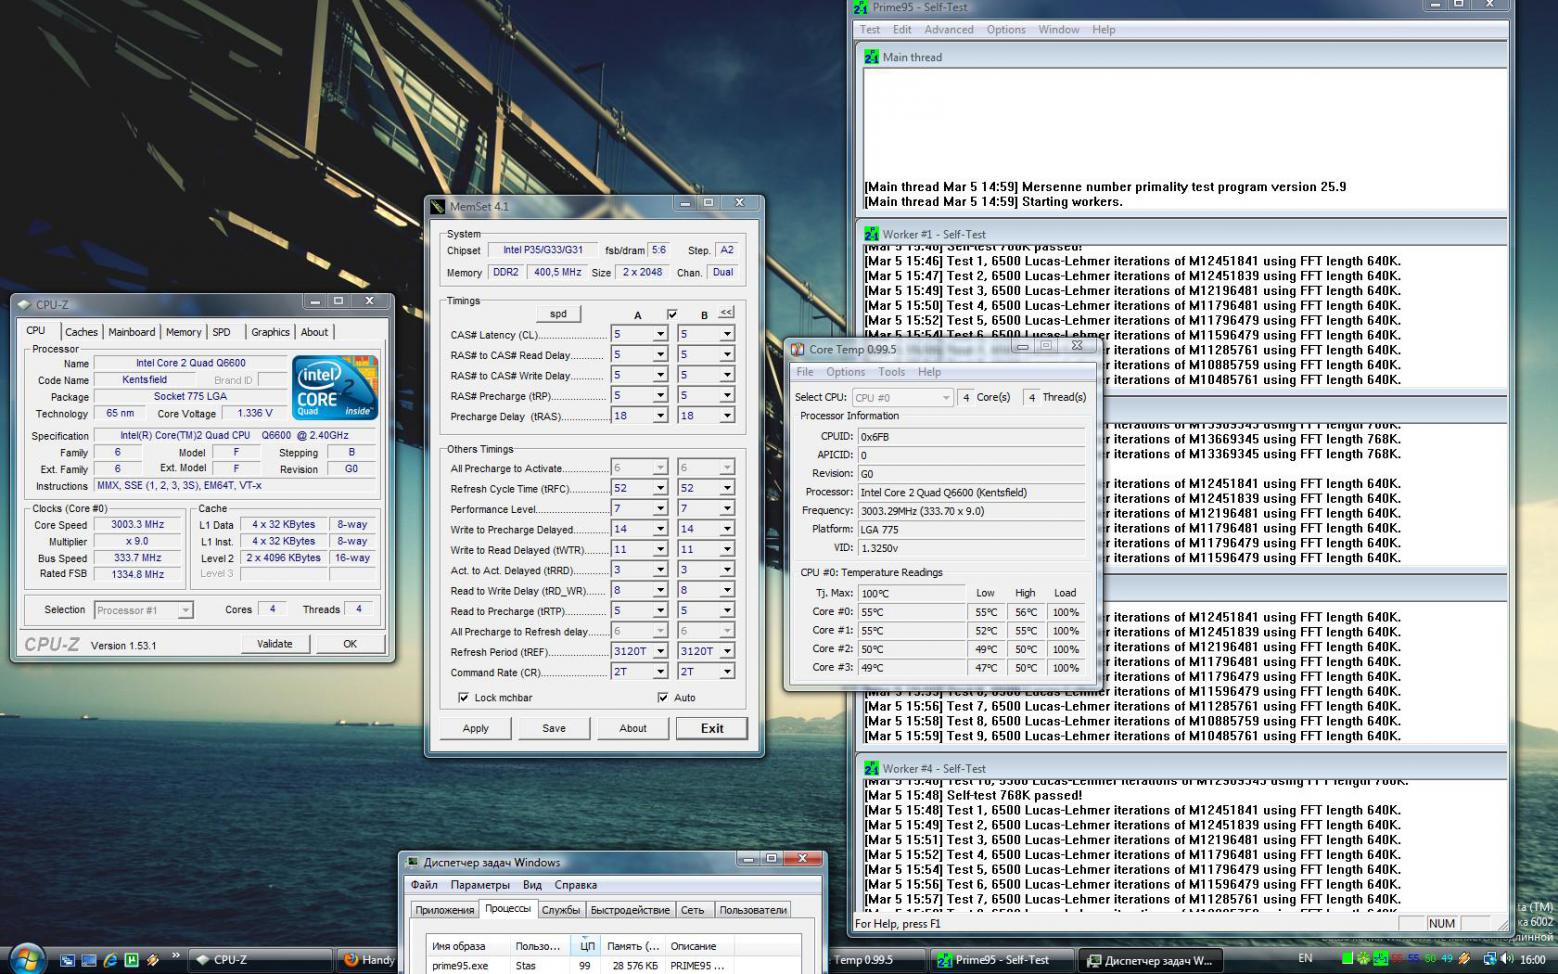Click the Windows Start orb

(x=27, y=958)
